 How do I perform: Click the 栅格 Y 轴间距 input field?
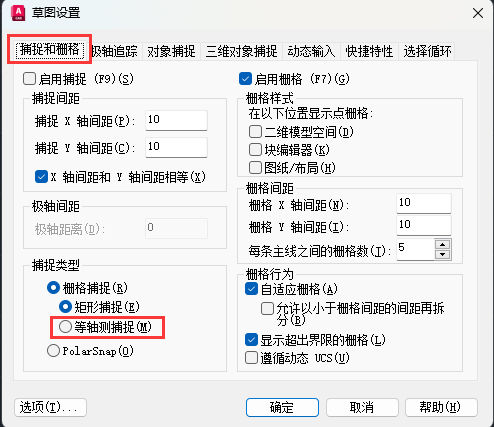[424, 225]
